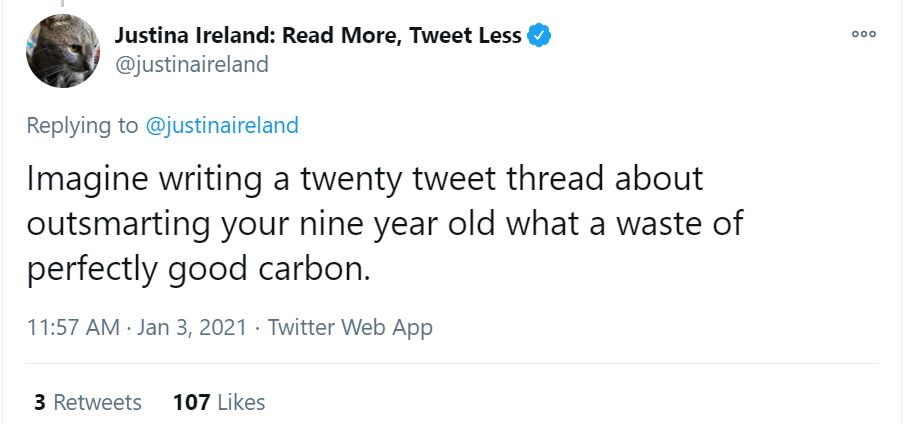
Task: Open the @justinaireland handle below the name
Action: 192,64
